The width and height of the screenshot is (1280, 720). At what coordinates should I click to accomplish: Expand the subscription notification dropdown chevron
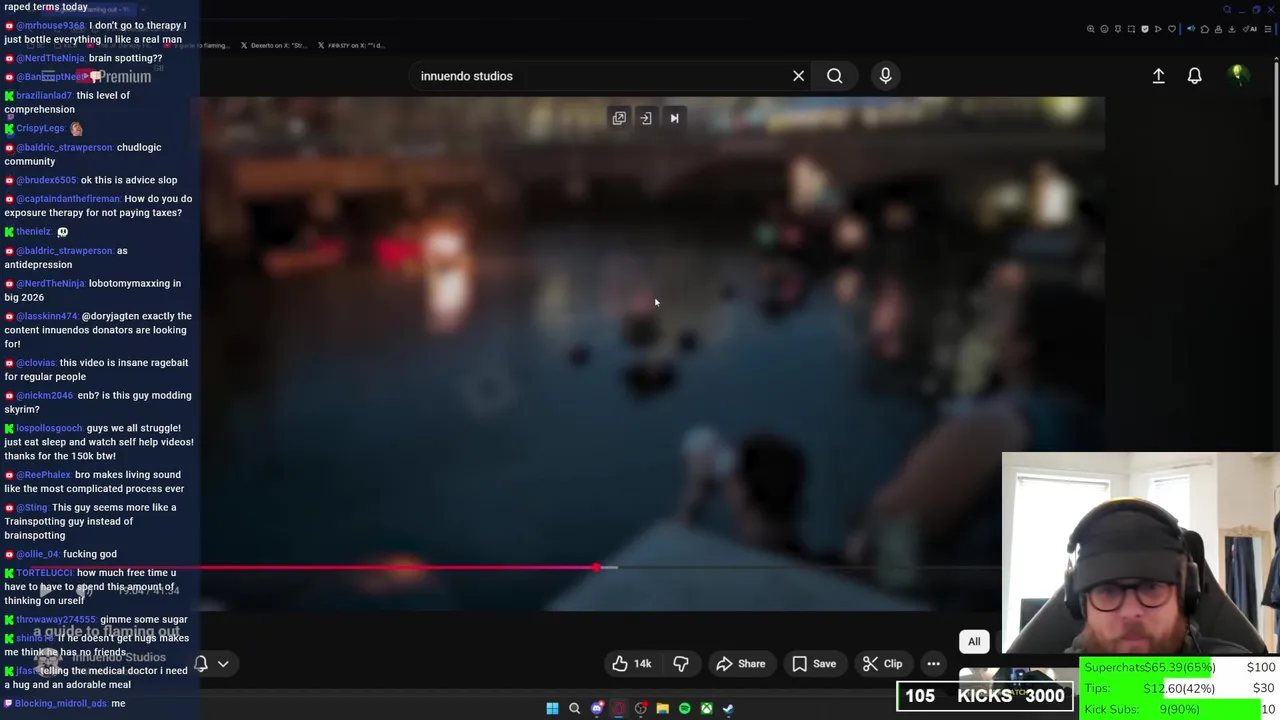(x=223, y=664)
